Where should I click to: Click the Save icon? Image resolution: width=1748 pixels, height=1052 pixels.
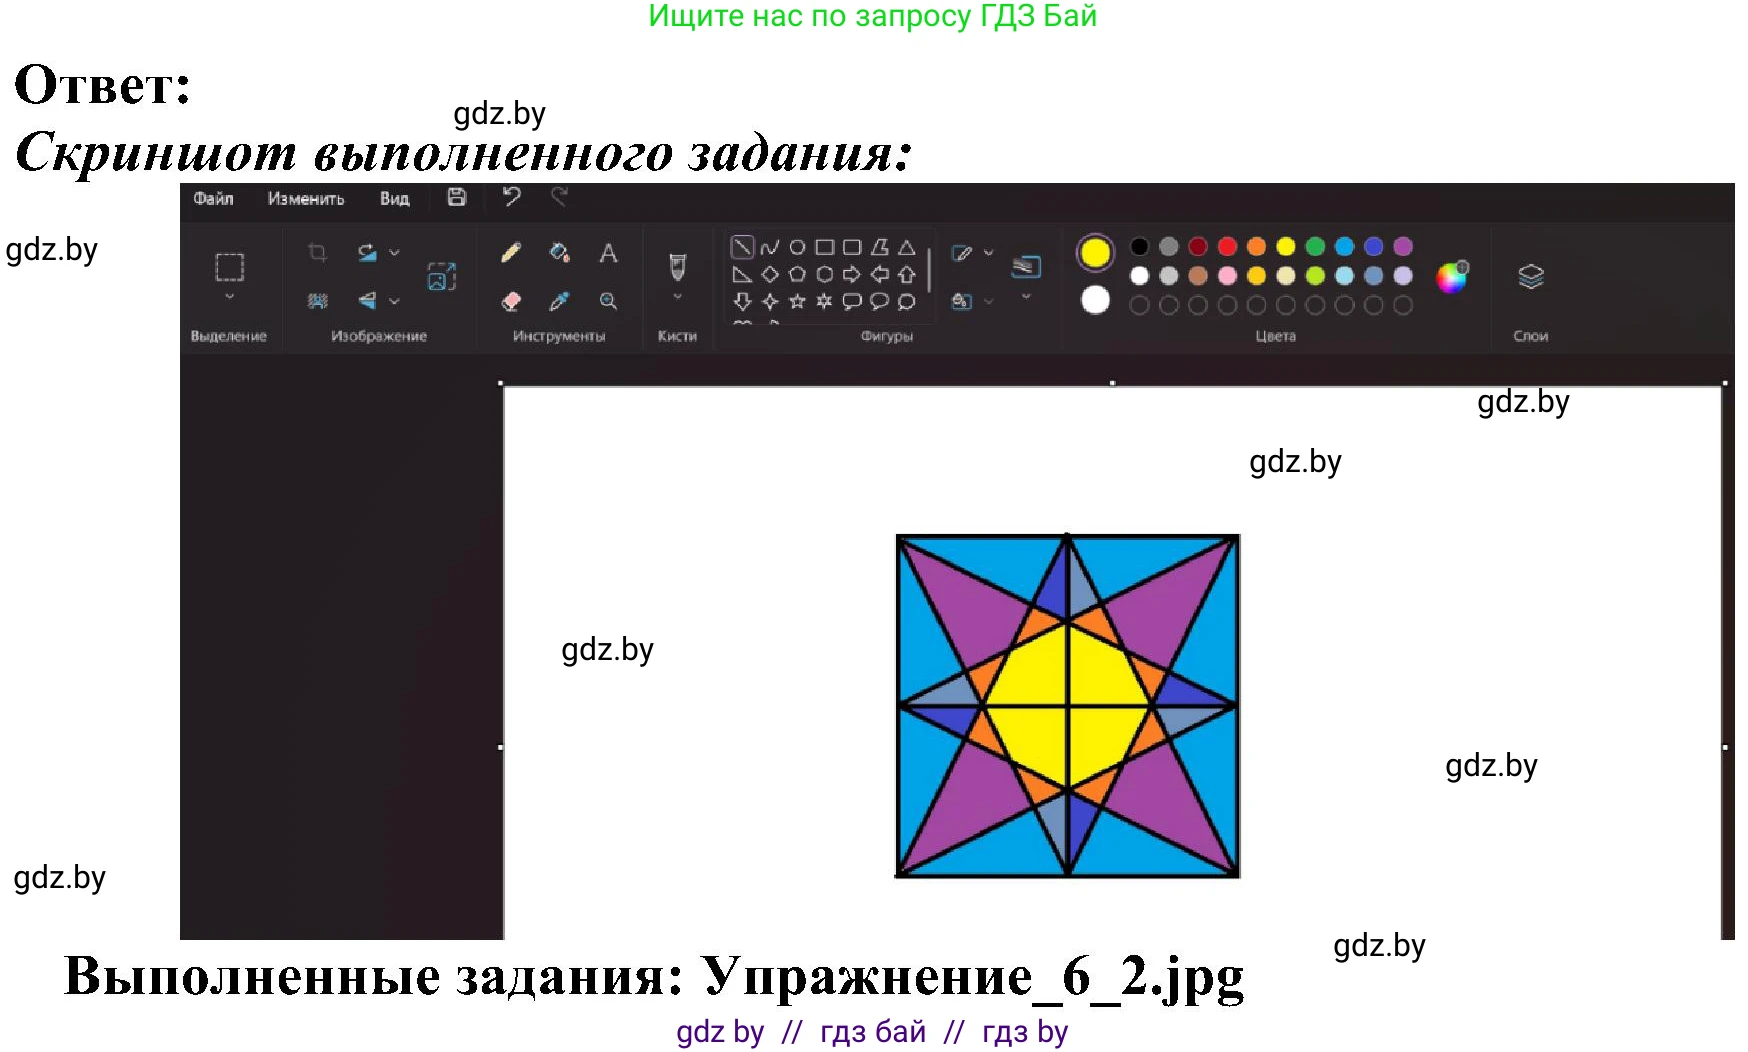[x=457, y=198]
